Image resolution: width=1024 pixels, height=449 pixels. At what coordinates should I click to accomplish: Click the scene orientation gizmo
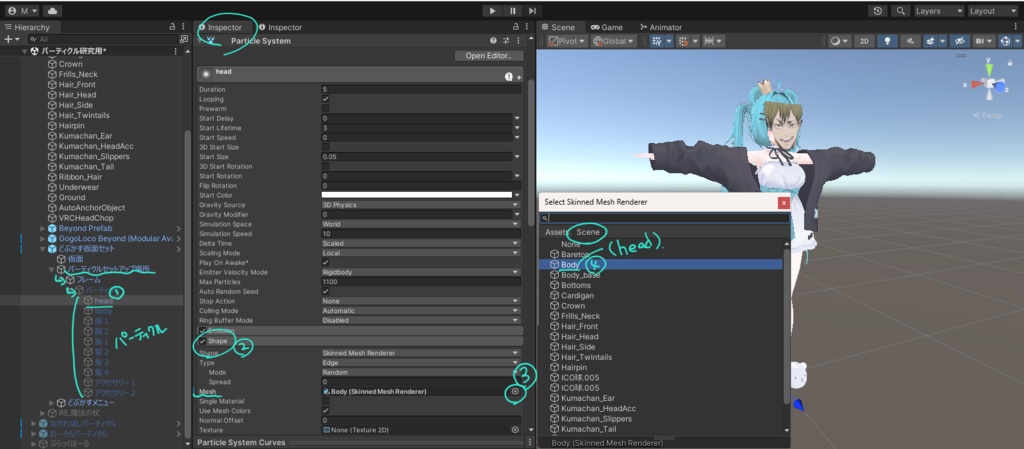click(990, 84)
